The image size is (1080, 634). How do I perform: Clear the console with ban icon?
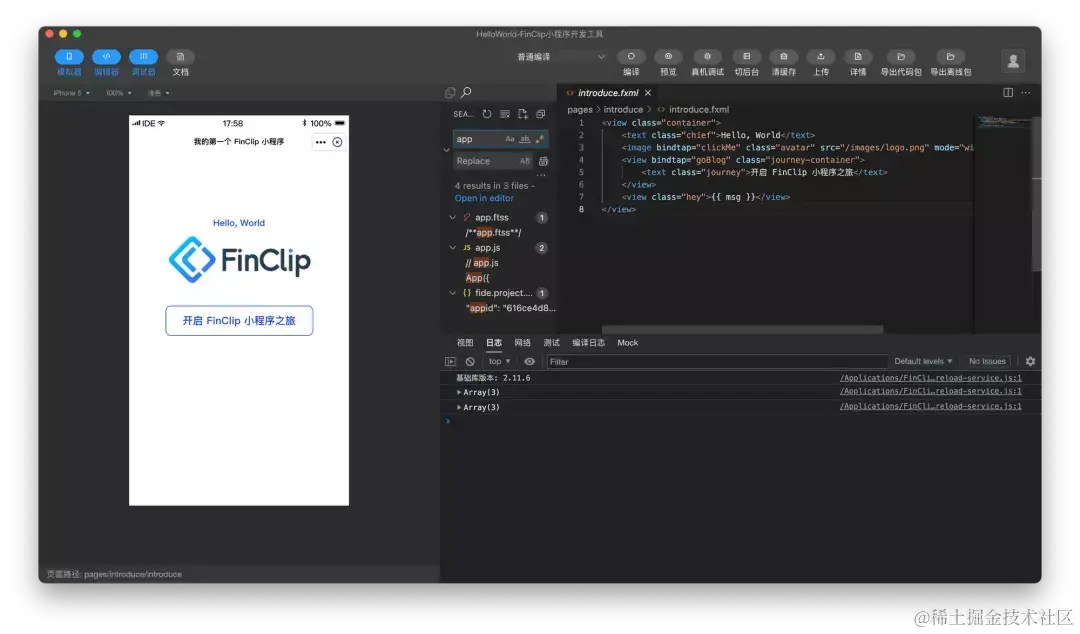click(x=470, y=362)
